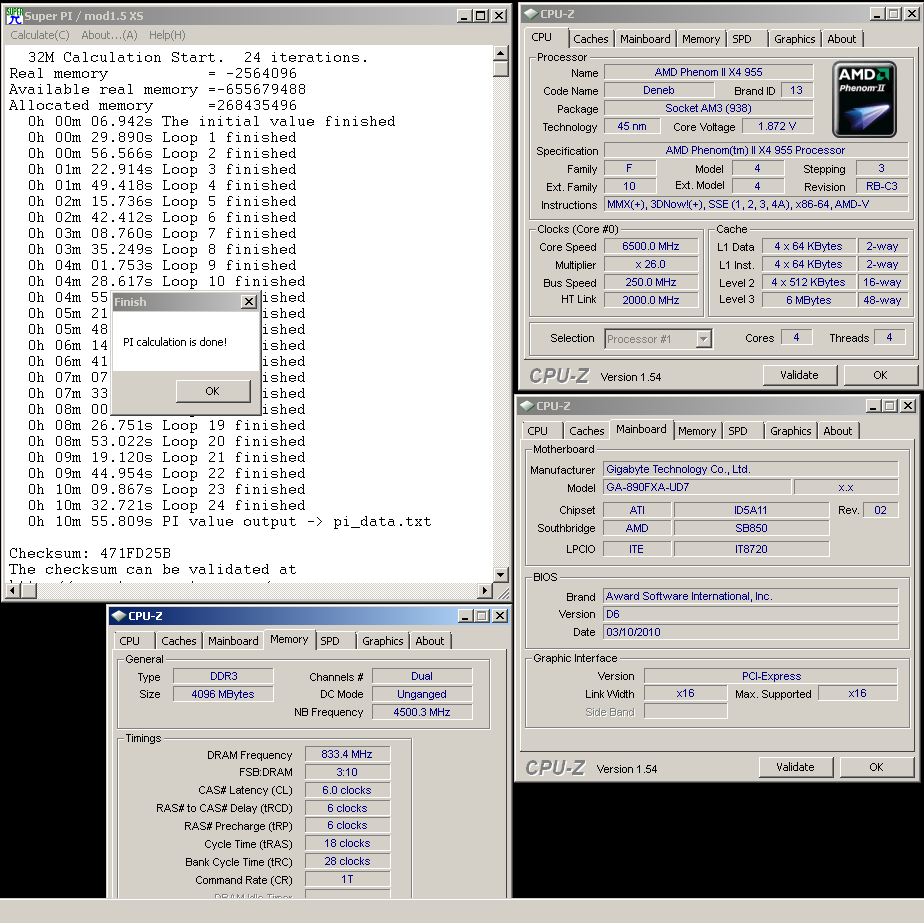The height and width of the screenshot is (923, 924).
Task: Close the Finish dialog
Action: (x=249, y=302)
